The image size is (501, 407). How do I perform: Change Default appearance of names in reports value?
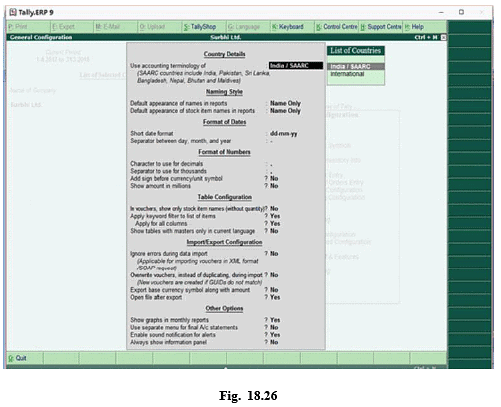point(285,103)
